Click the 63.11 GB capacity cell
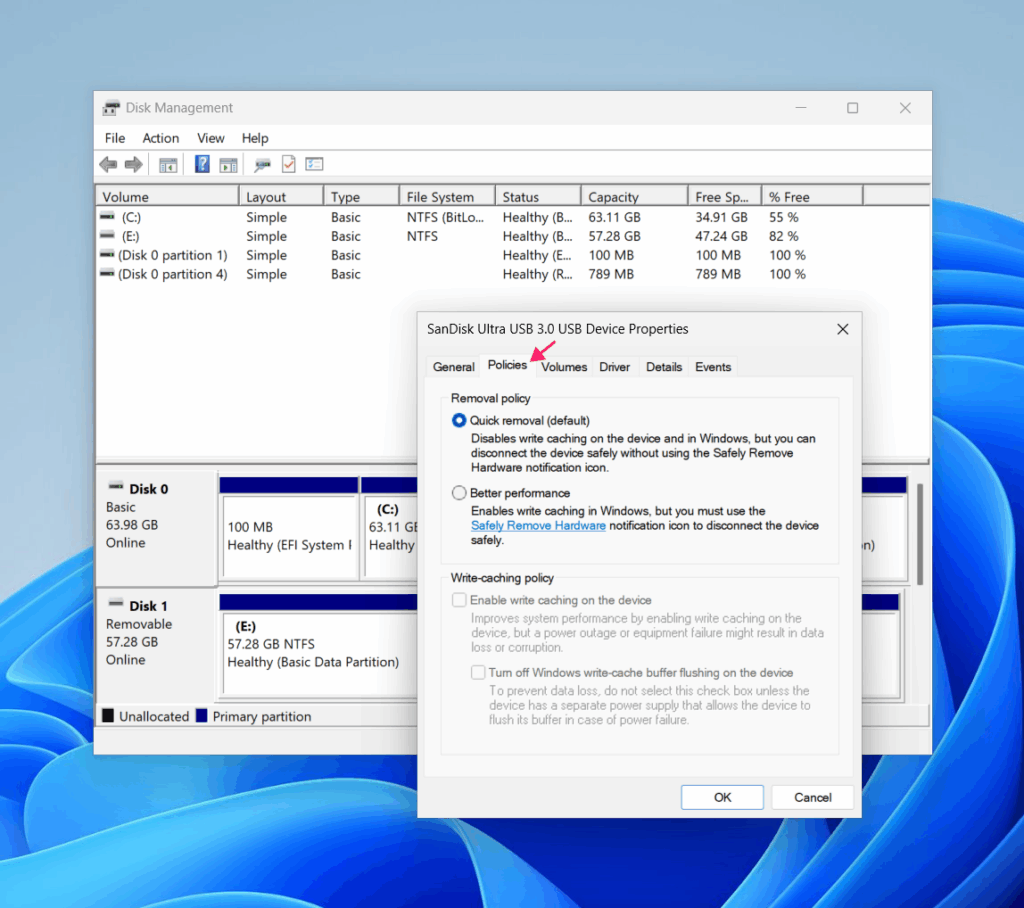Viewport: 1024px width, 908px height. coord(614,217)
